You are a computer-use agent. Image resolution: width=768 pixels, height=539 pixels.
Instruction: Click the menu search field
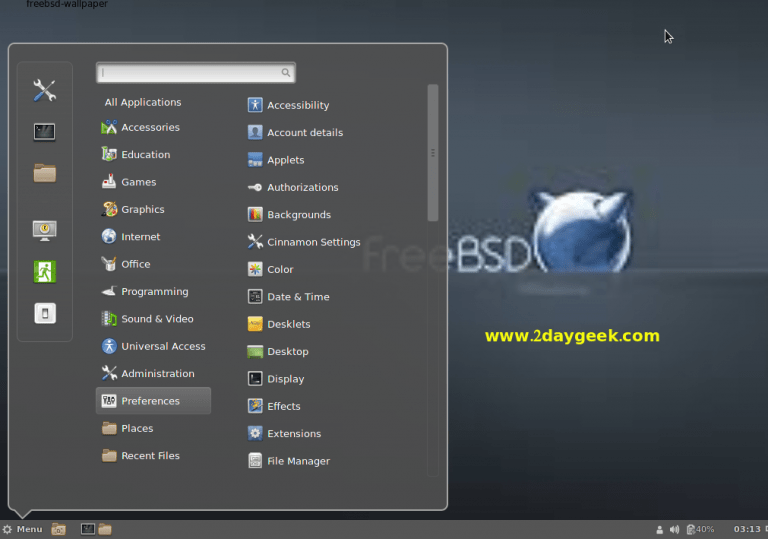click(x=195, y=73)
